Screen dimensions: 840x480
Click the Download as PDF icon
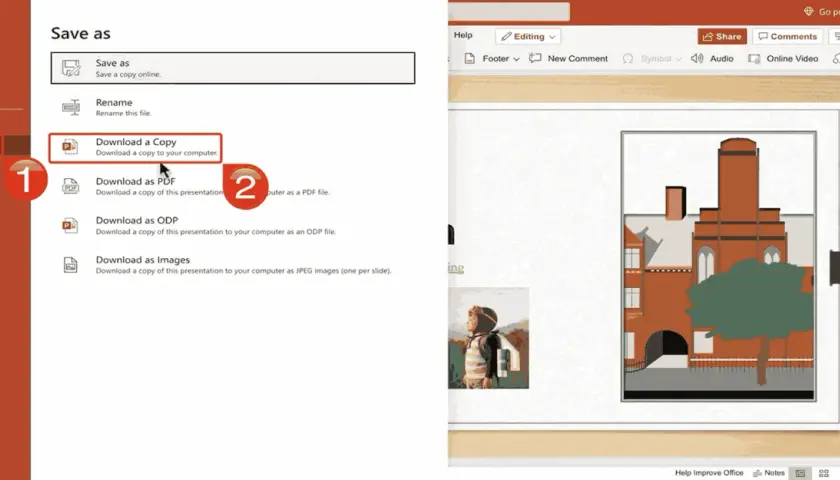[70, 186]
